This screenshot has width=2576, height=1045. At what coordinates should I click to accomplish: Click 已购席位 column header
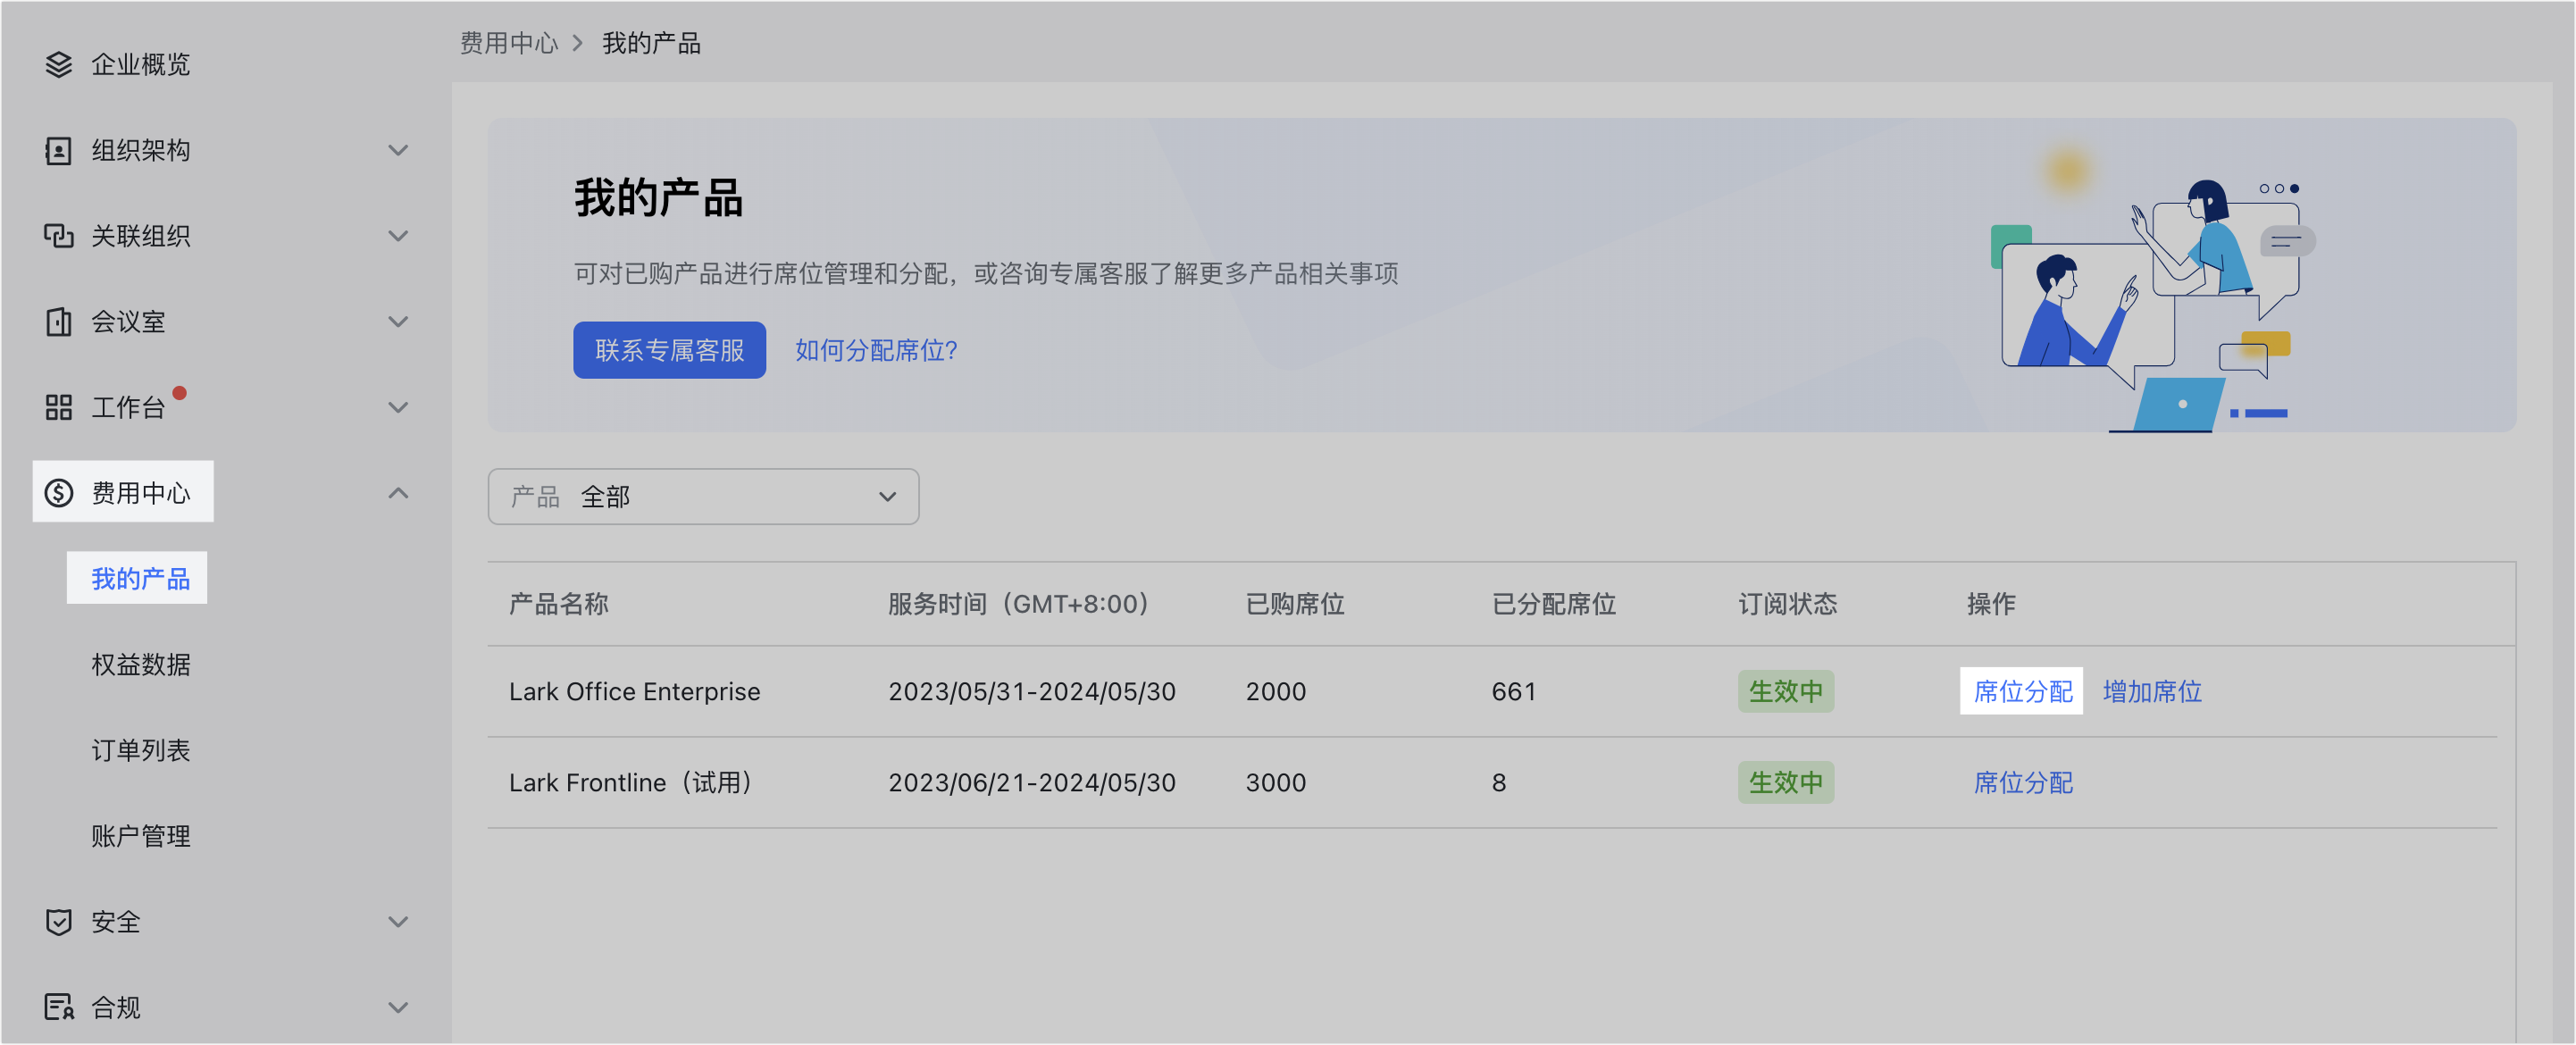(1295, 604)
